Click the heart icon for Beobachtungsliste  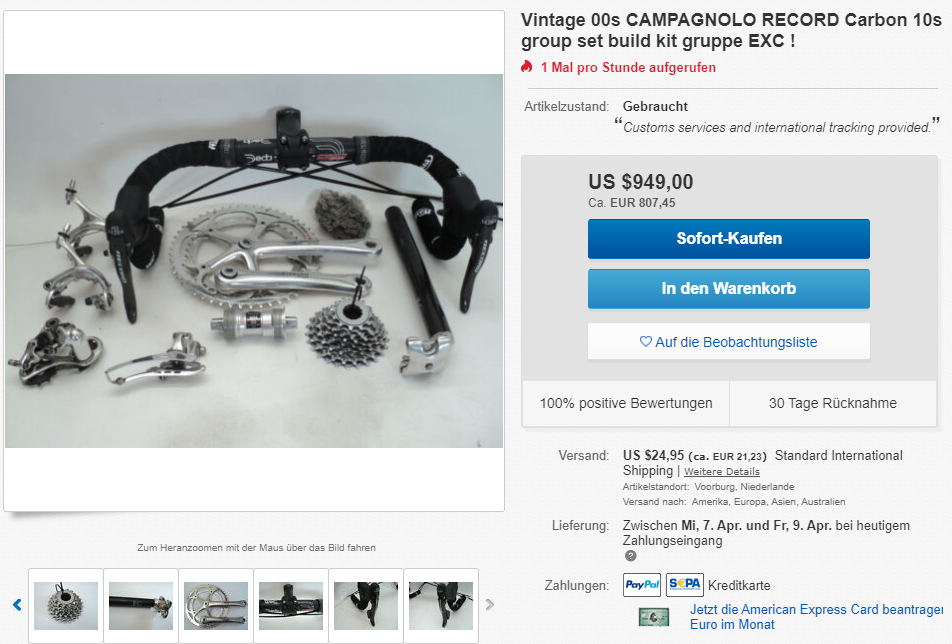tap(645, 342)
